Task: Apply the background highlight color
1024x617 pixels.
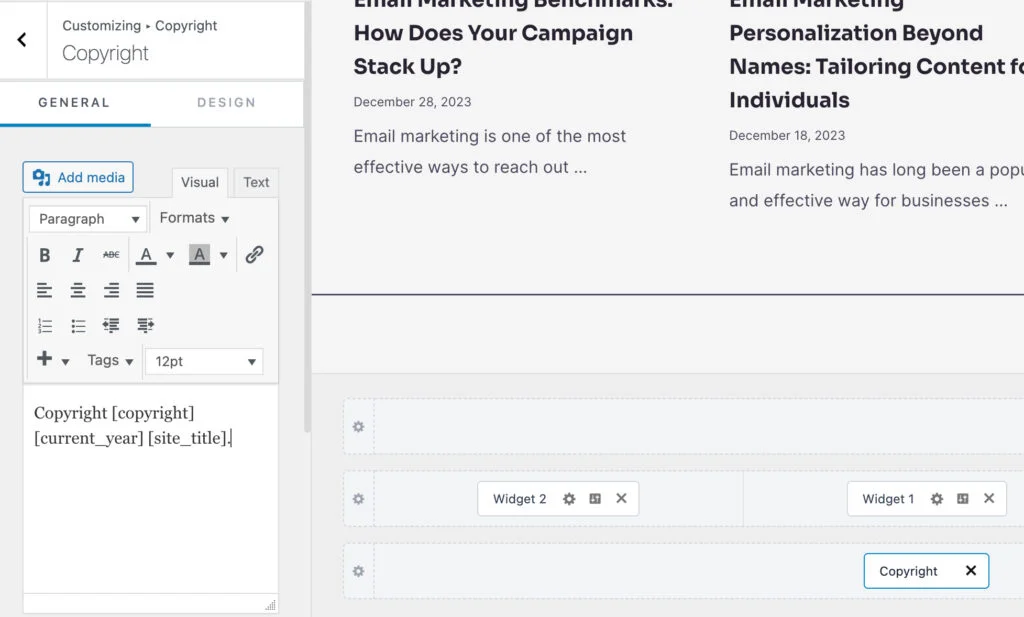Action: point(199,255)
